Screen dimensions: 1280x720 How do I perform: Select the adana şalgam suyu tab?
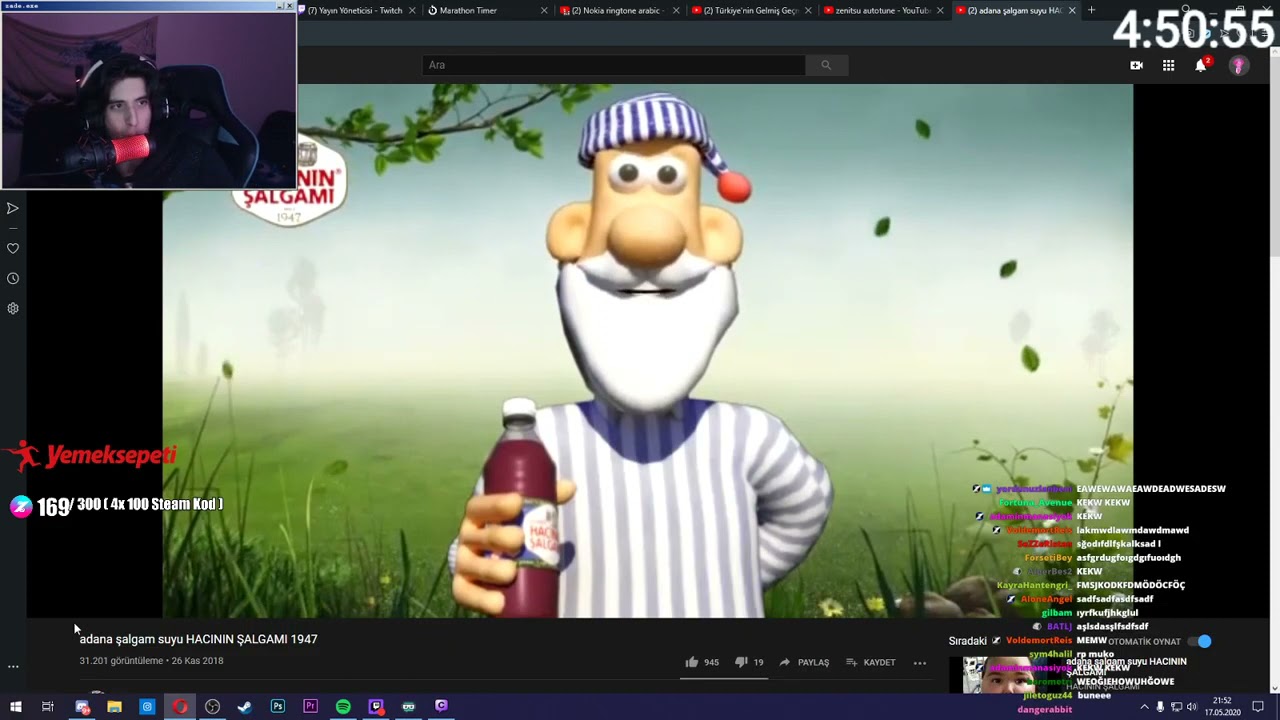click(1015, 10)
